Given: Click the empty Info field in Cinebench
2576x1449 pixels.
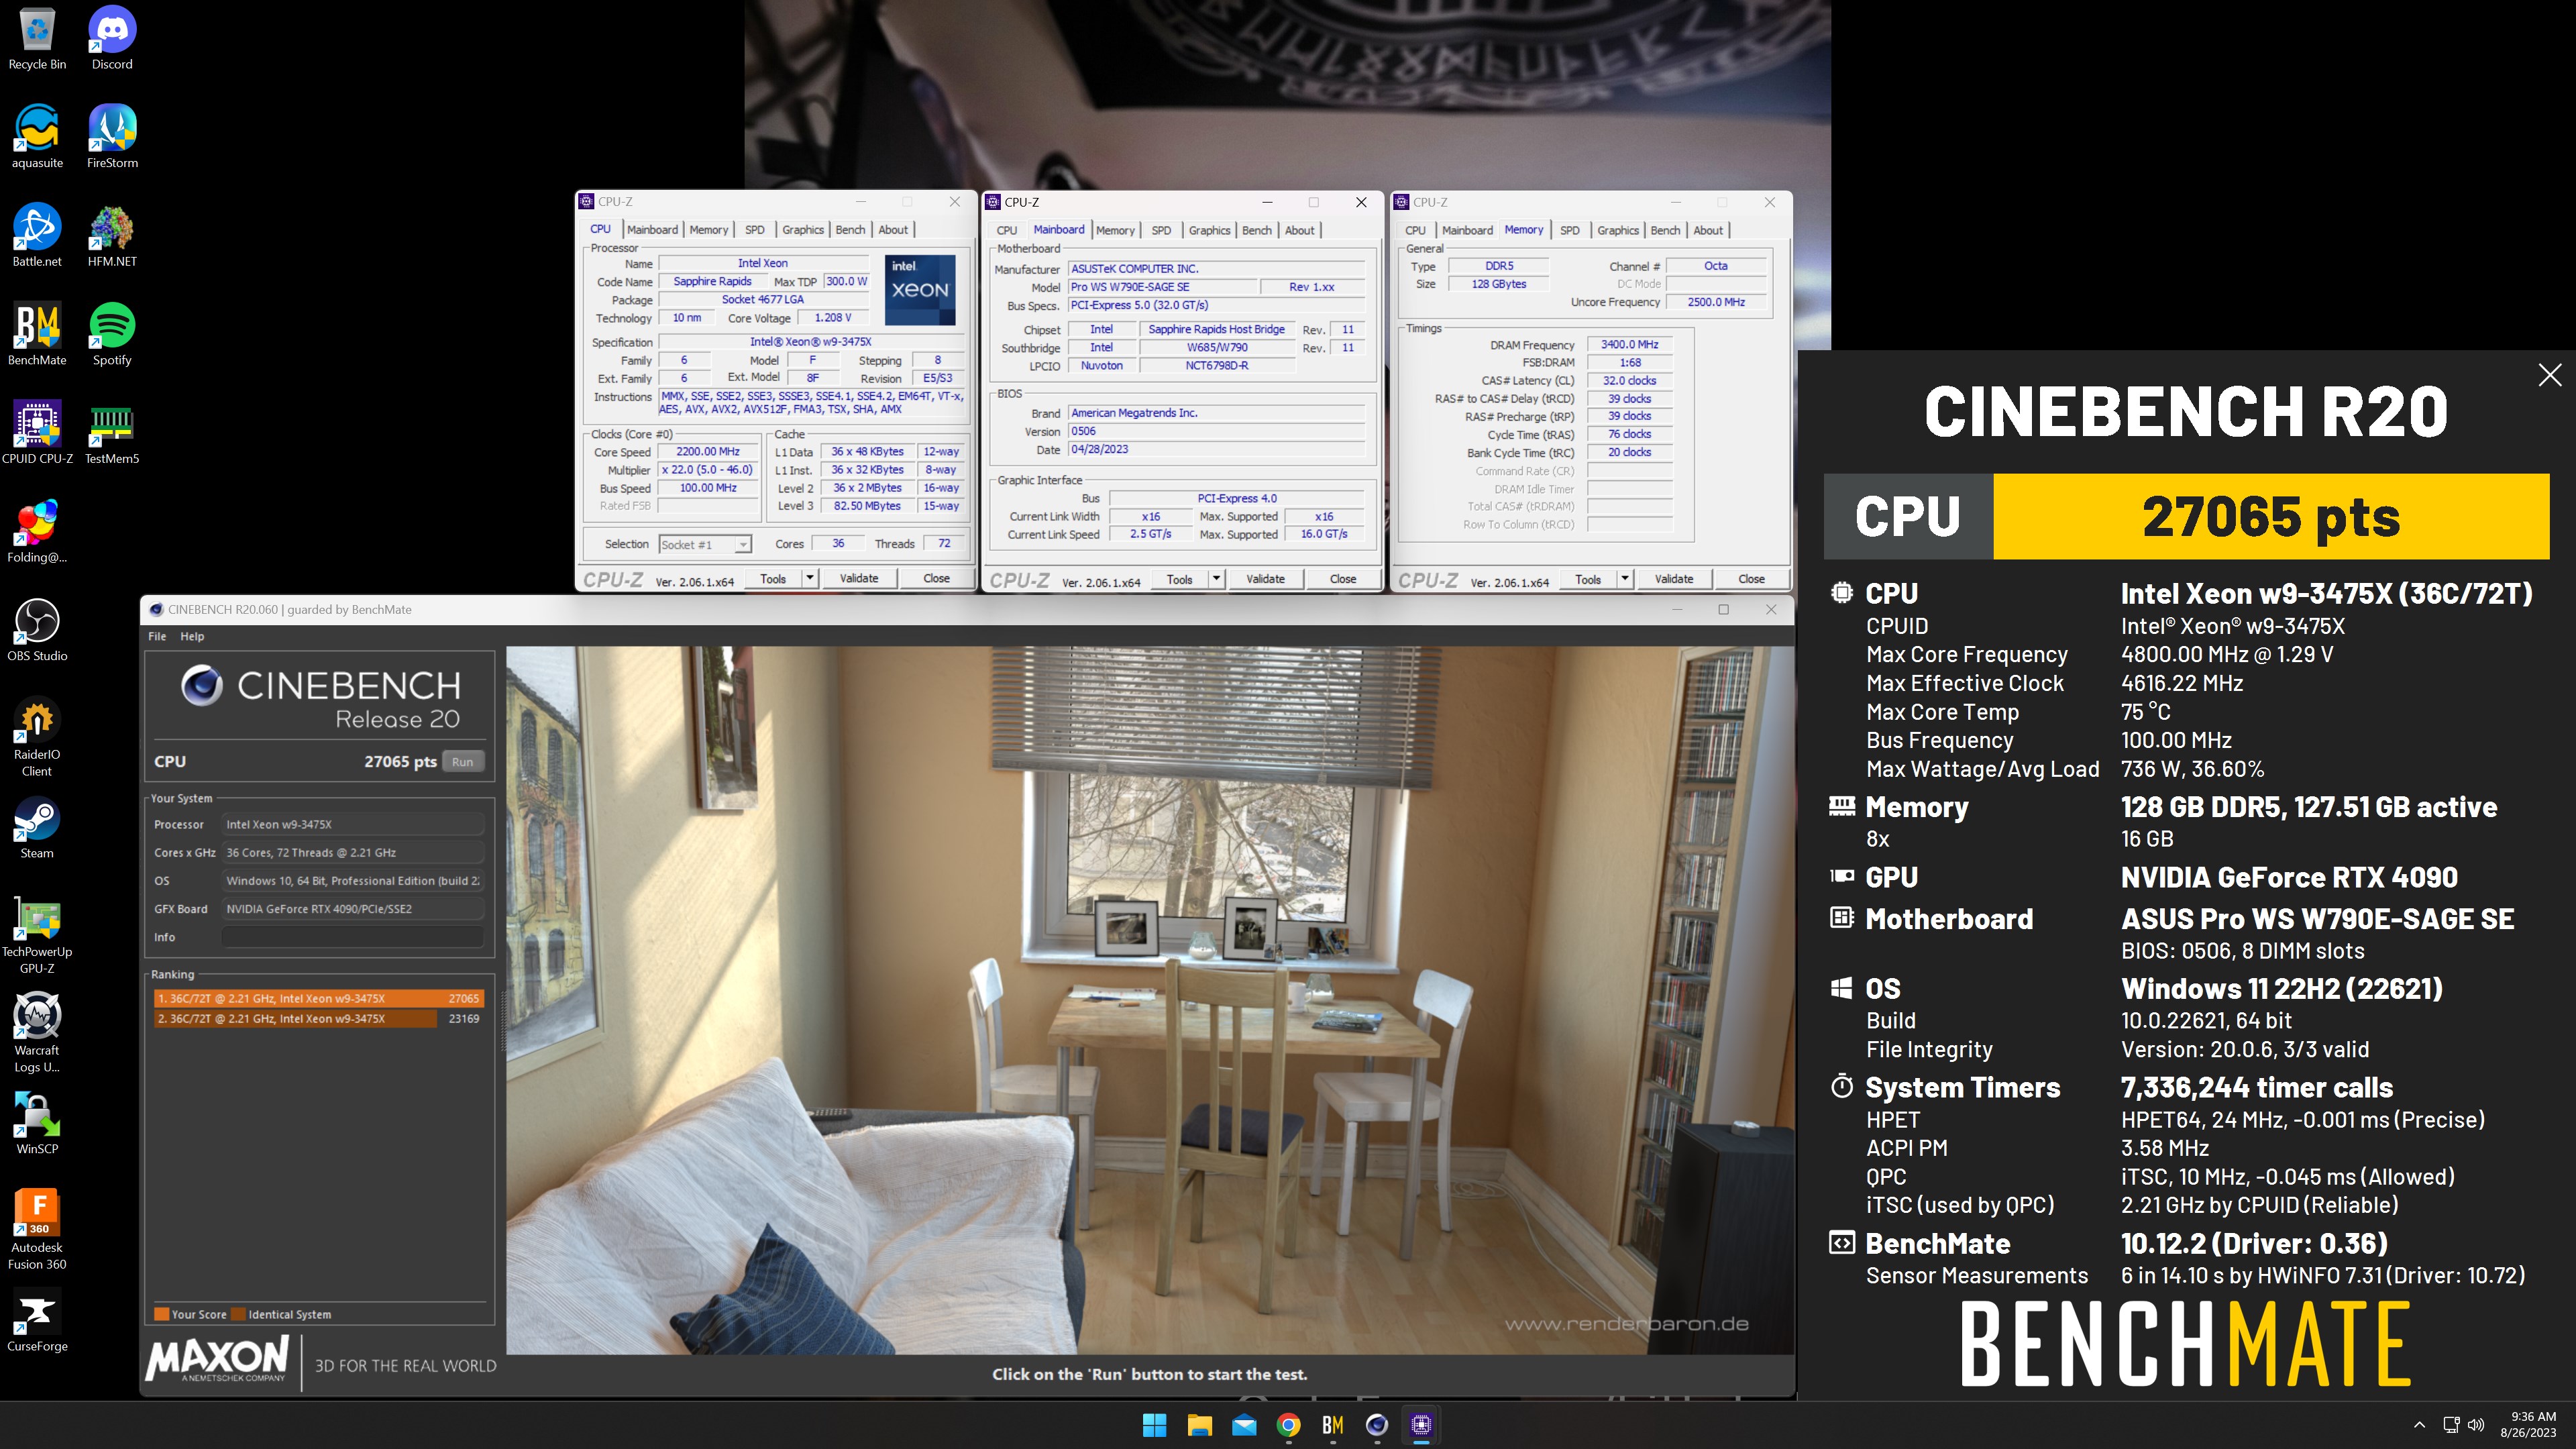Looking at the screenshot, I should (353, 937).
